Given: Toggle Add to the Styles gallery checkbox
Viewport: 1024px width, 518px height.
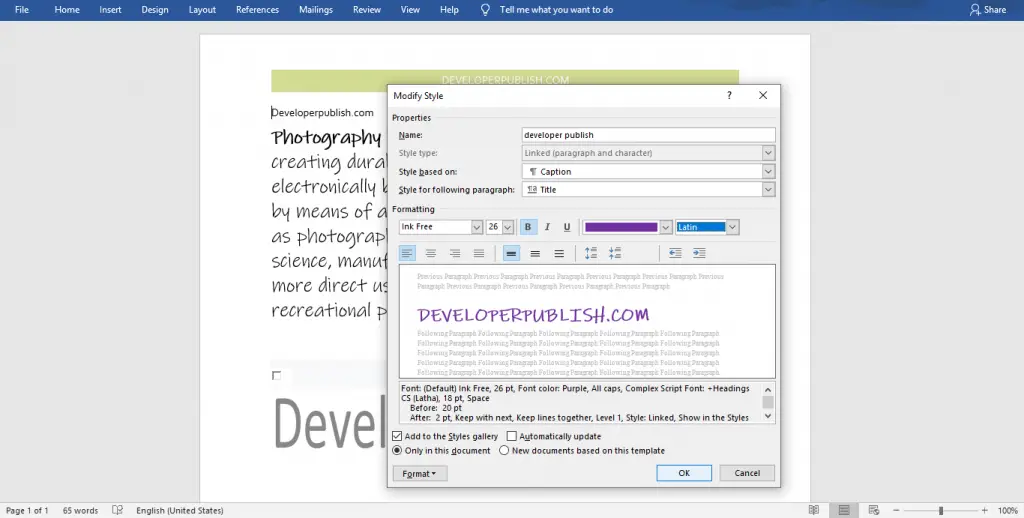Looking at the screenshot, I should click(x=397, y=436).
